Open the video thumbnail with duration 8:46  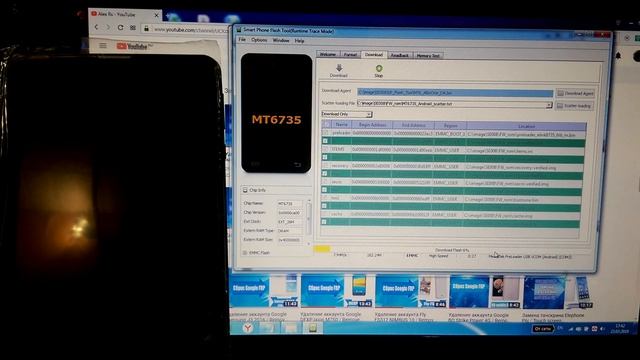point(410,291)
